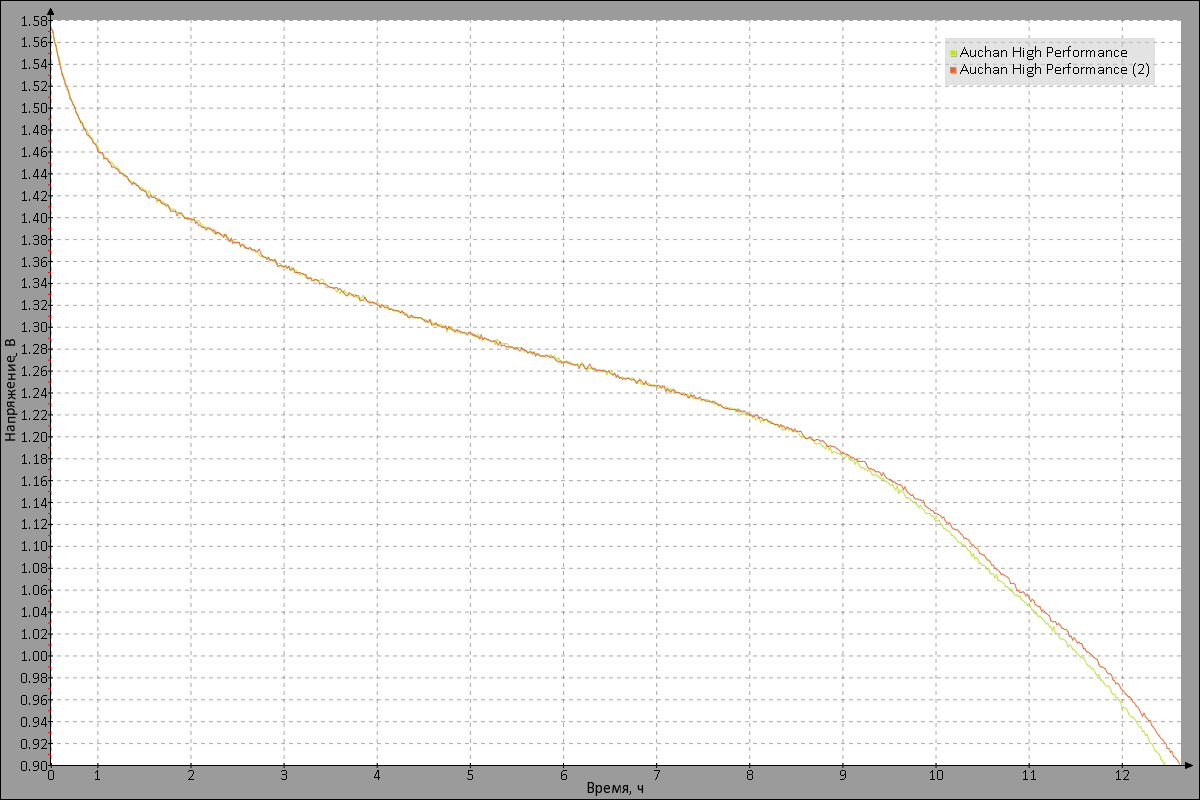Screen dimensions: 1200x800
Task: Click the 1.24 voltage axis label
Action: coord(33,393)
